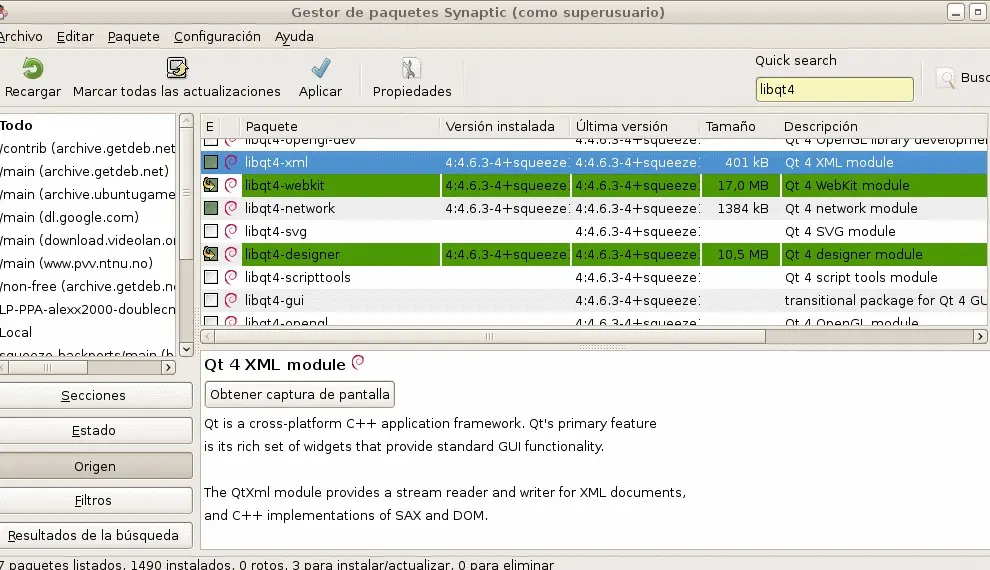
Task: Click Debian swirl icon in libqt4-xml row
Action: pyautogui.click(x=231, y=162)
